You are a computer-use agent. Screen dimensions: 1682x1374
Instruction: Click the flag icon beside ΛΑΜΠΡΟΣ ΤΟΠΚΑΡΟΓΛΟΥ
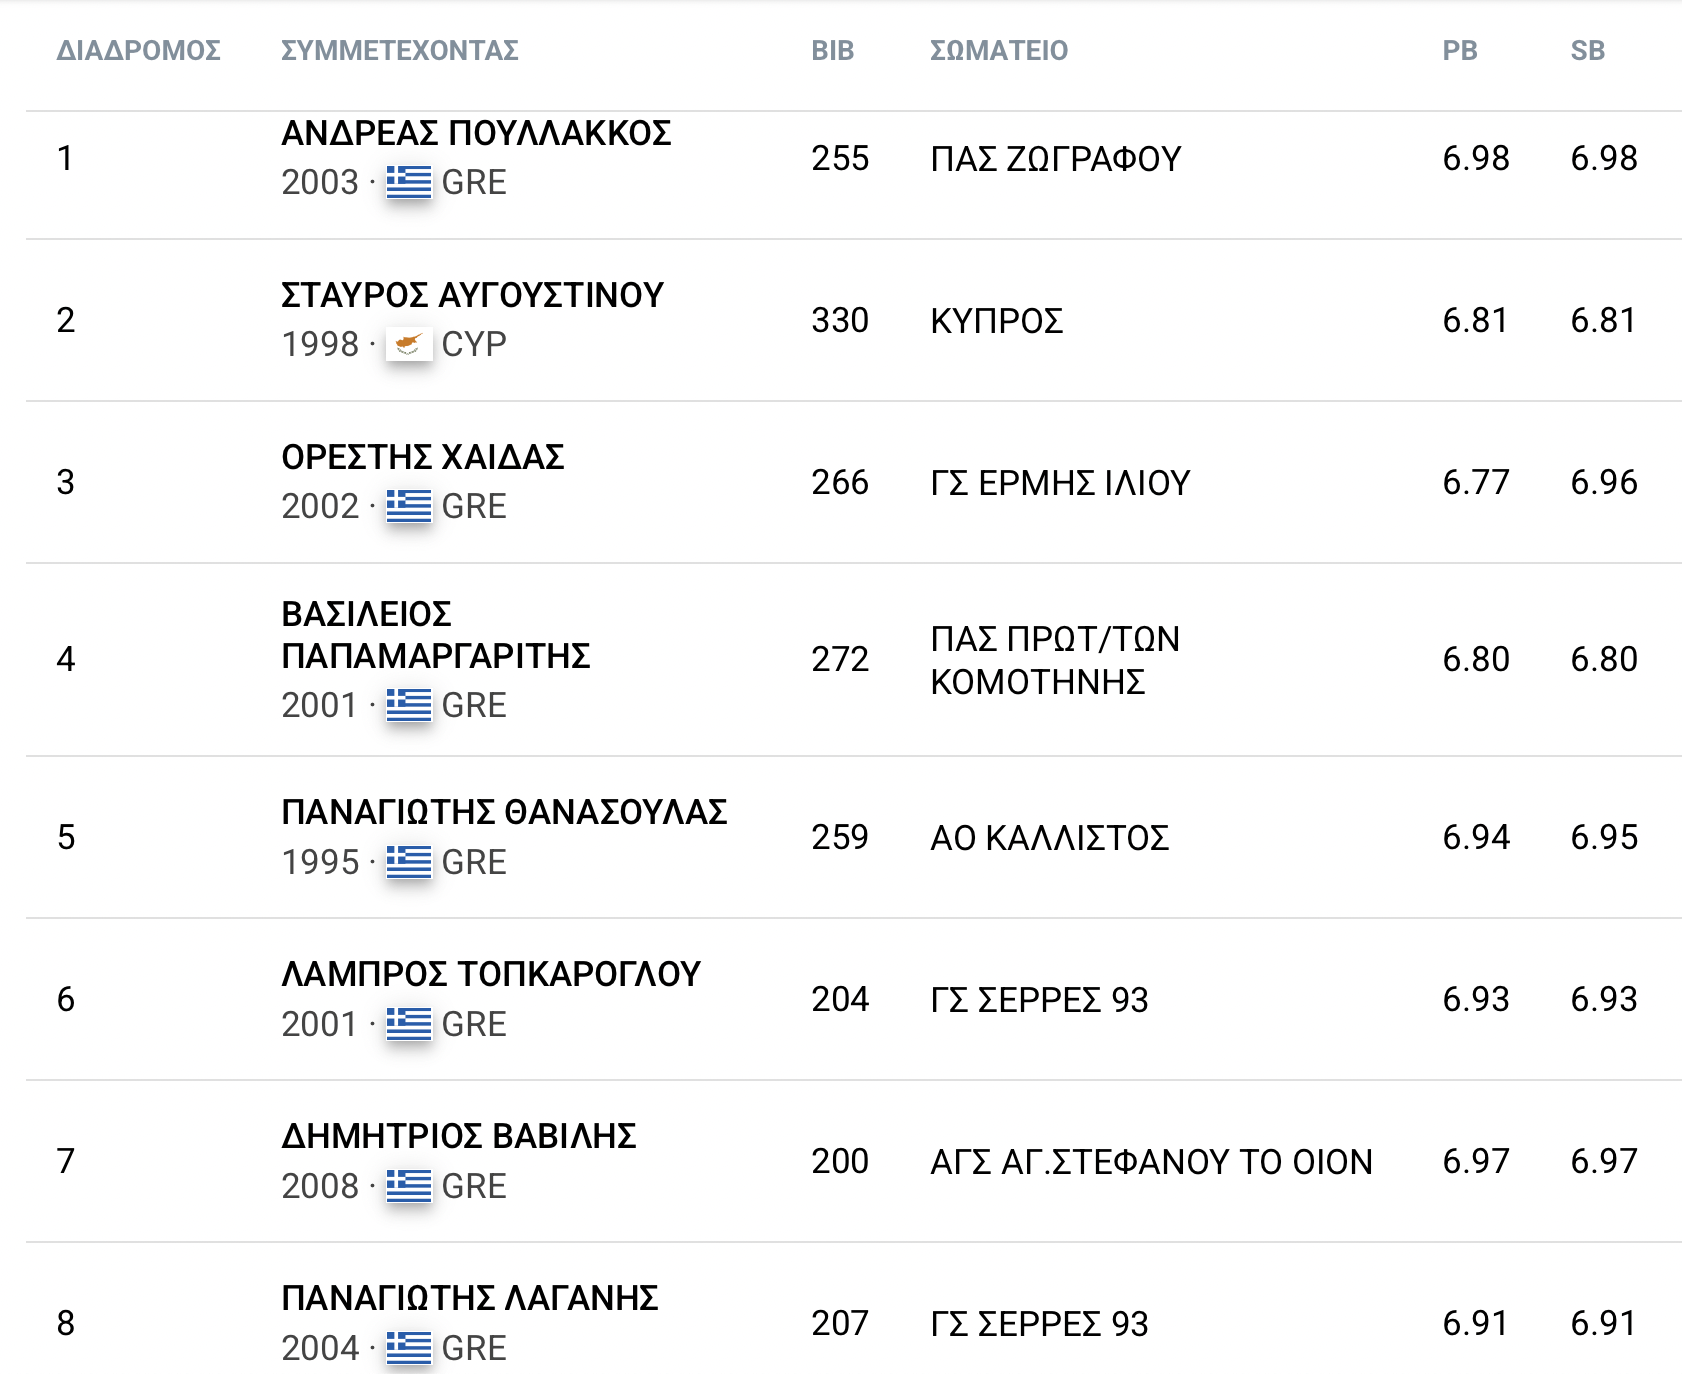pos(408,1024)
